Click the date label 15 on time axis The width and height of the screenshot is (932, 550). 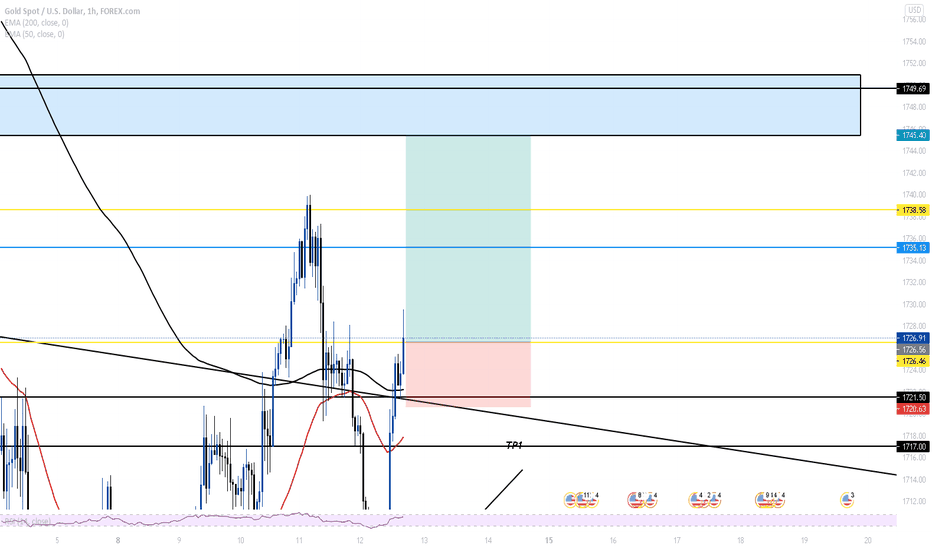549,540
